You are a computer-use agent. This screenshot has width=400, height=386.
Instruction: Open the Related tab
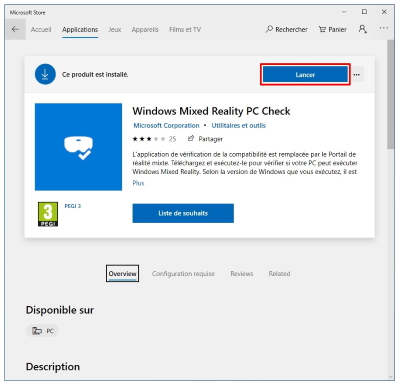tap(279, 274)
